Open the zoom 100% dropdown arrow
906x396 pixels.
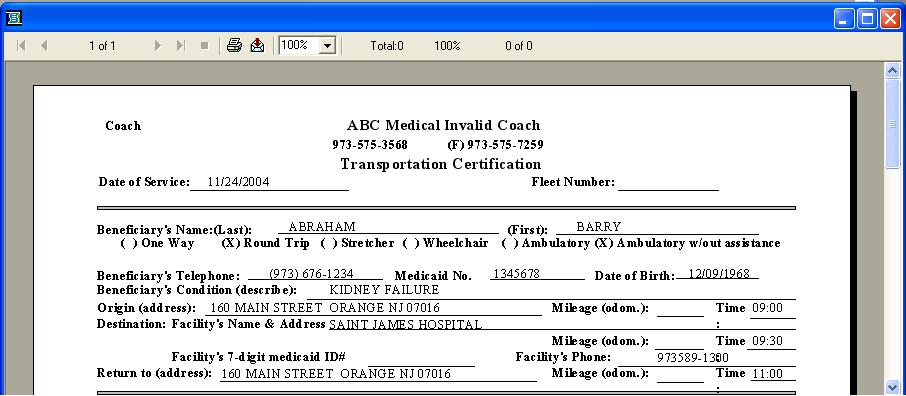tap(328, 46)
